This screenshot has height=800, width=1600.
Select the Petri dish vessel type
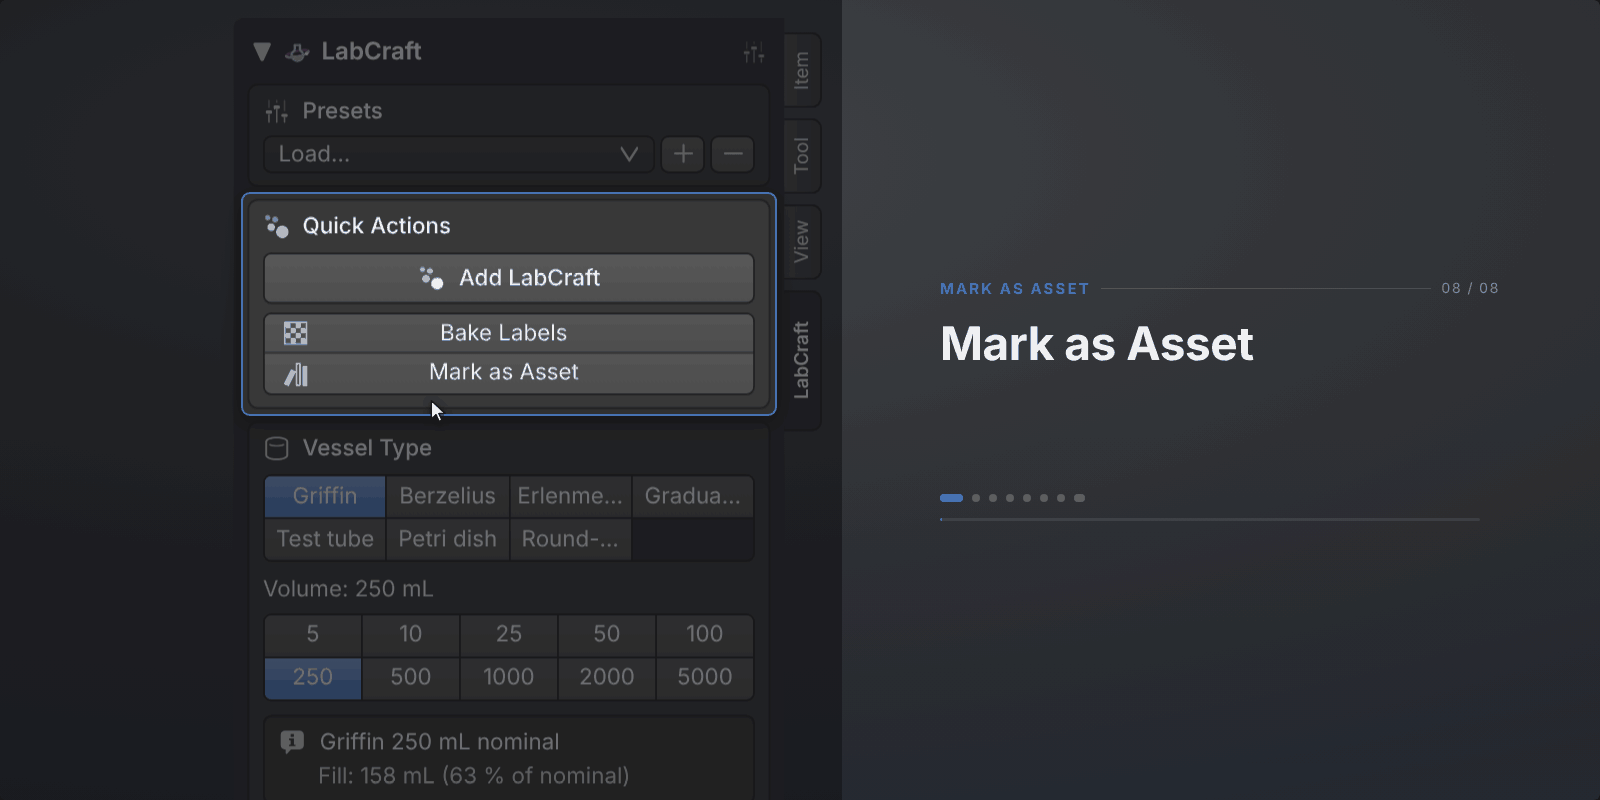pos(447,539)
